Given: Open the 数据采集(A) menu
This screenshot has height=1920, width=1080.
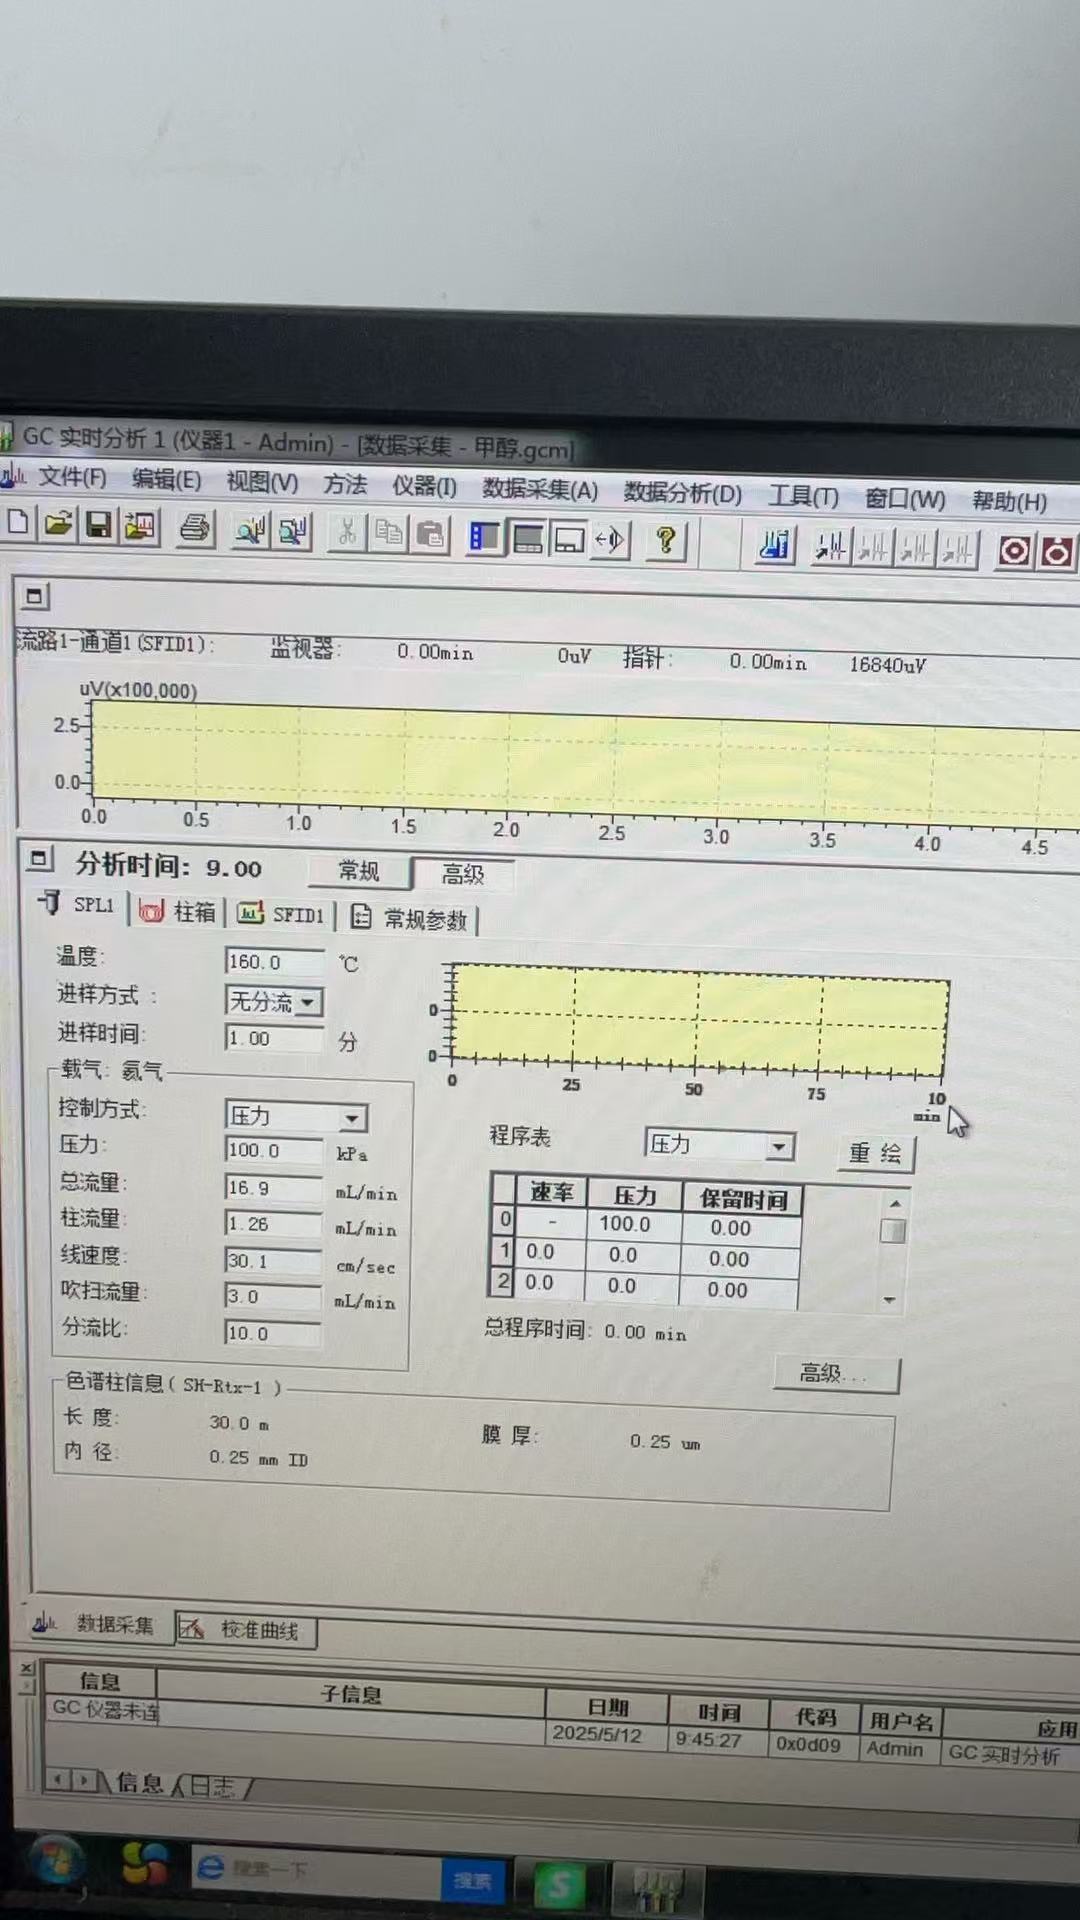Looking at the screenshot, I should click(x=540, y=490).
